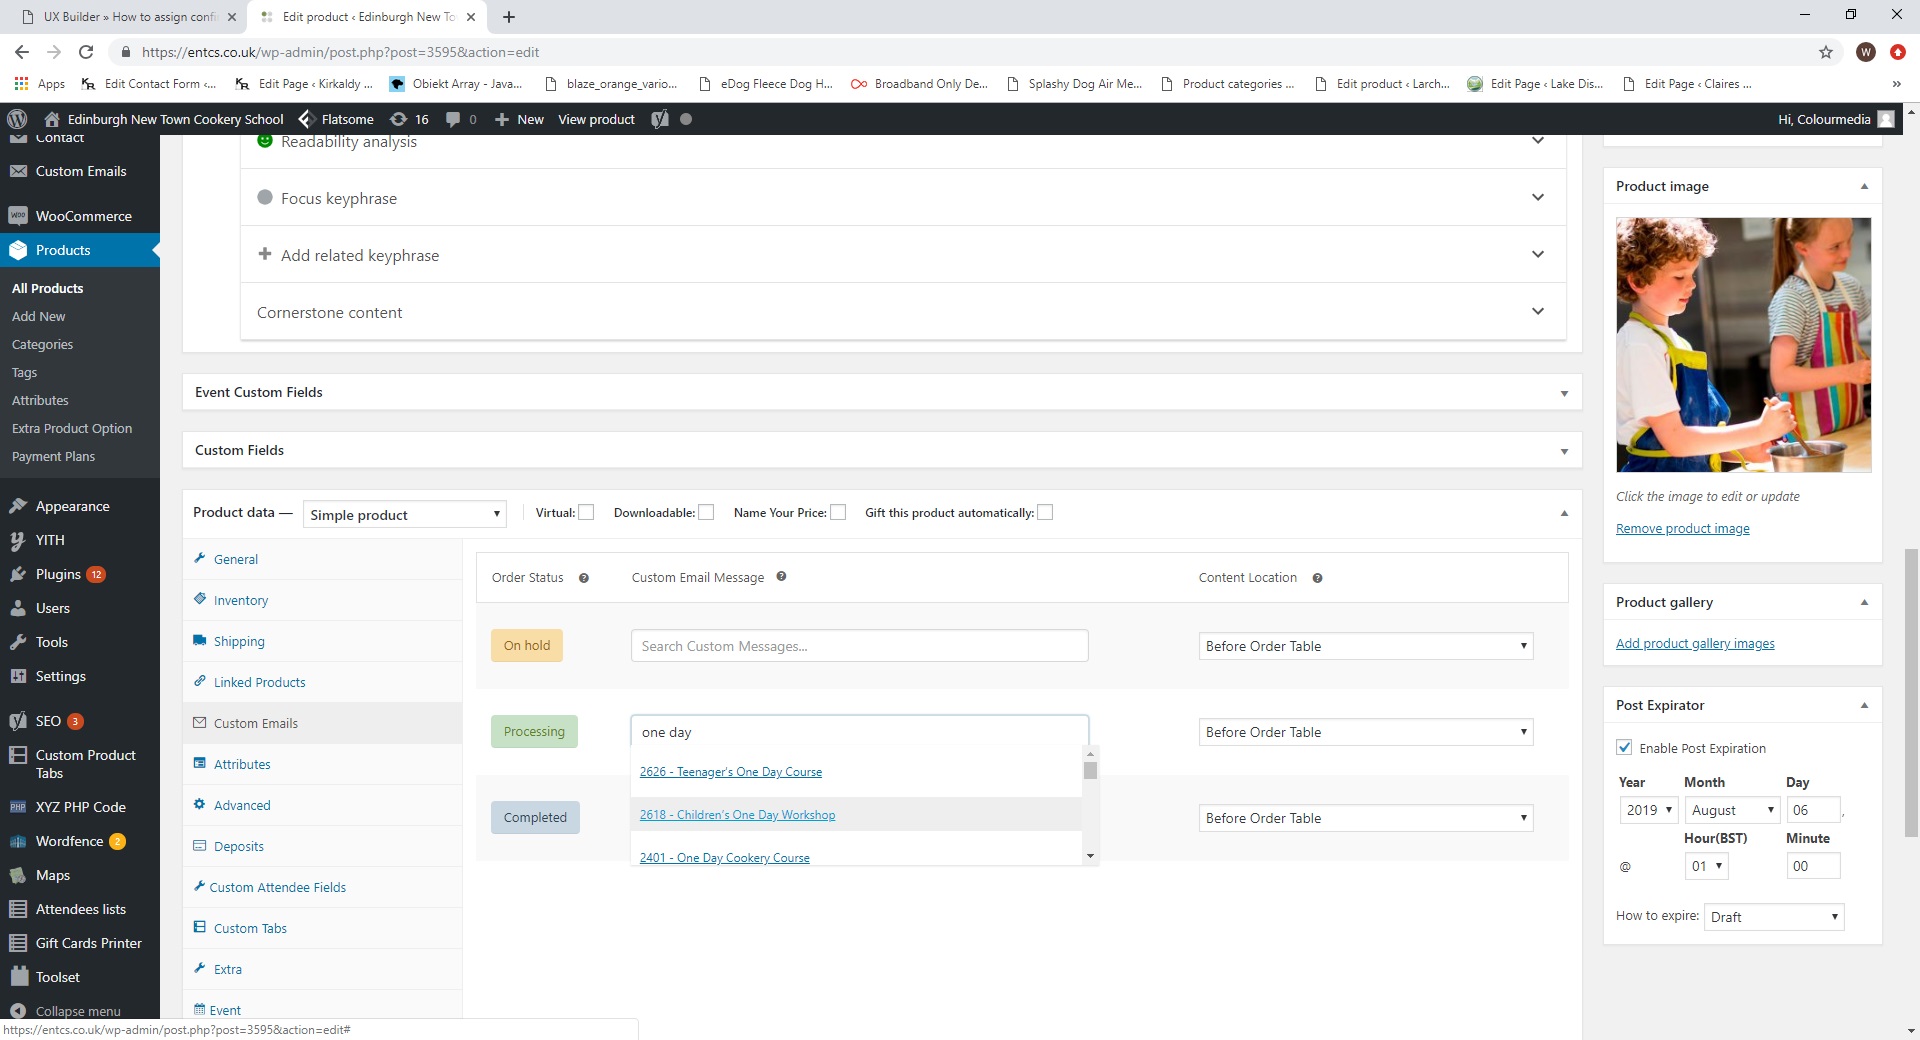
Task: Tick the Downloadable checkbox
Action: pyautogui.click(x=706, y=513)
